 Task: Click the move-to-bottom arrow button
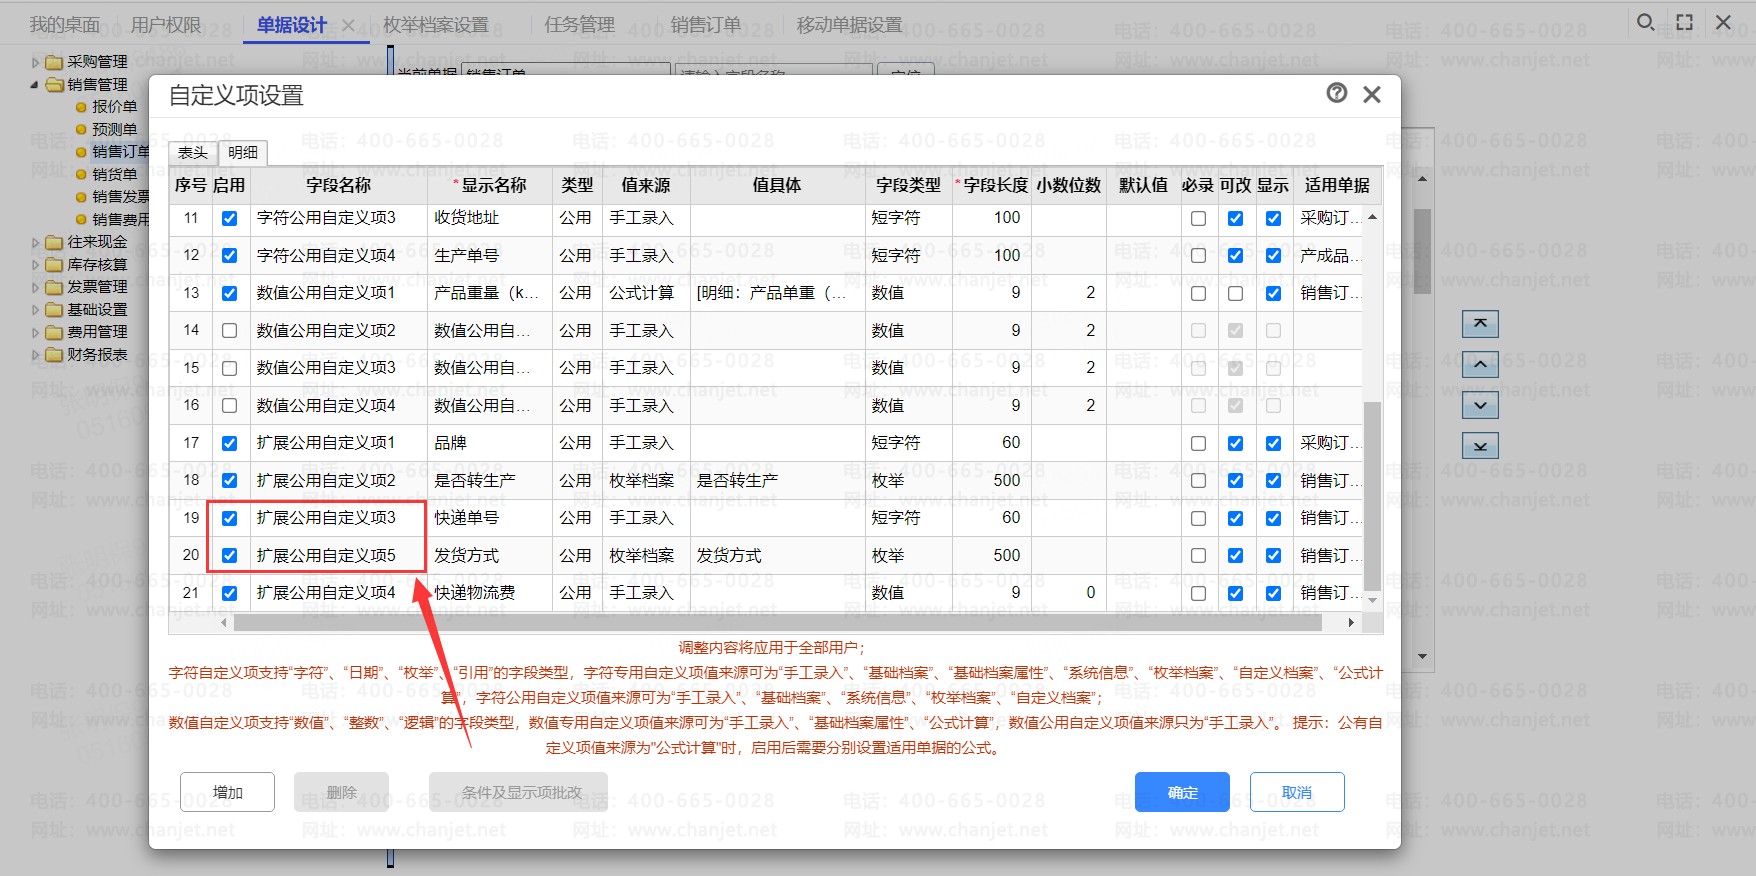[x=1480, y=446]
